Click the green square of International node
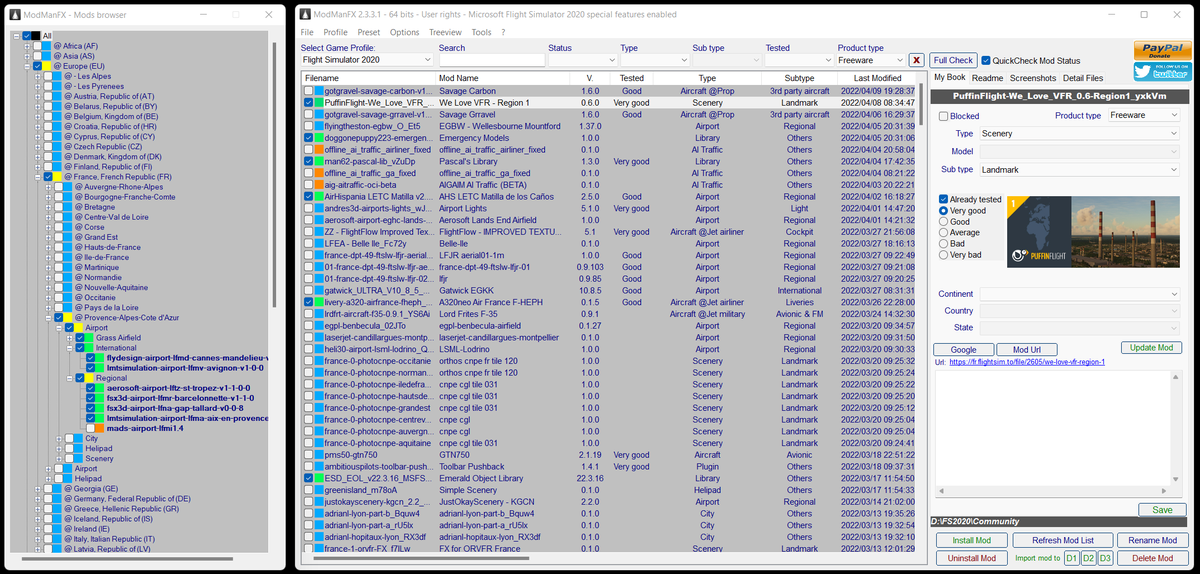Viewport: 1200px width, 574px height. 89,348
